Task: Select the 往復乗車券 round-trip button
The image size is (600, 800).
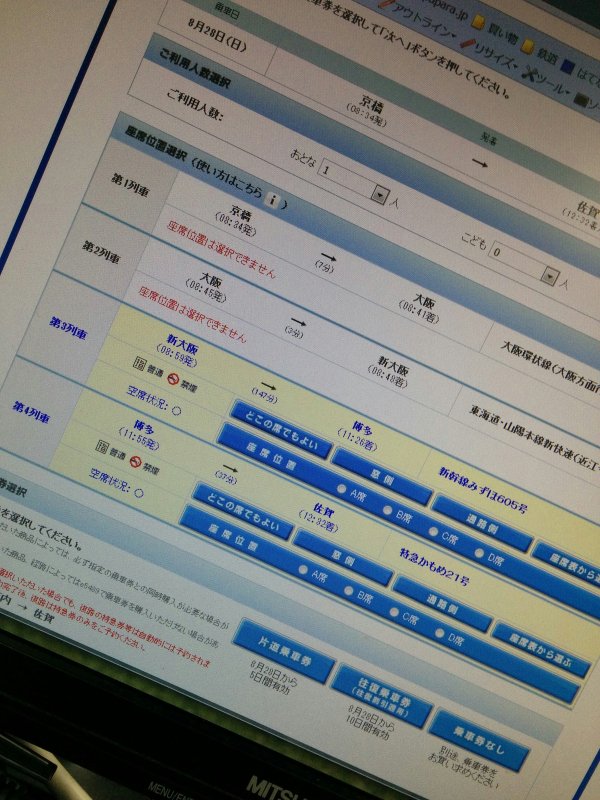Action: [x=382, y=696]
